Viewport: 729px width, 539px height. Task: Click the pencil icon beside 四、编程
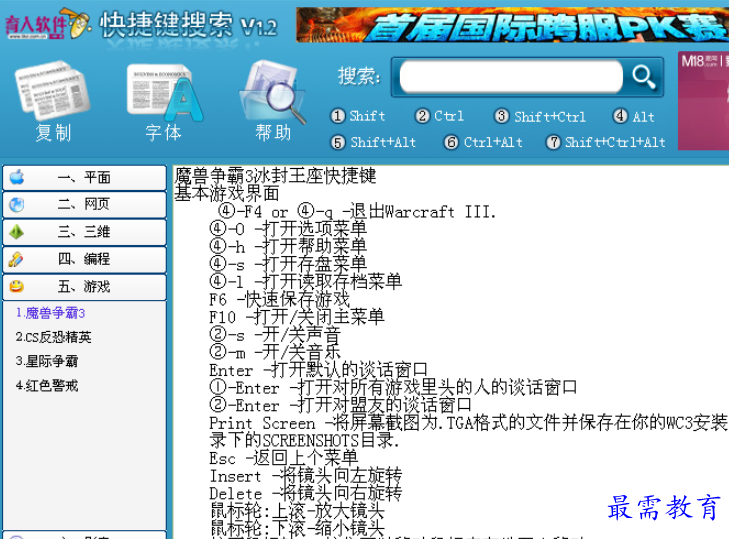click(17, 259)
